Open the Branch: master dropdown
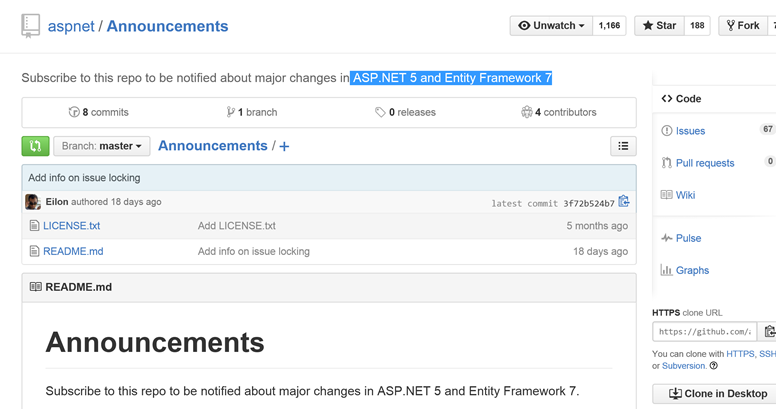The image size is (776, 409). tap(101, 146)
